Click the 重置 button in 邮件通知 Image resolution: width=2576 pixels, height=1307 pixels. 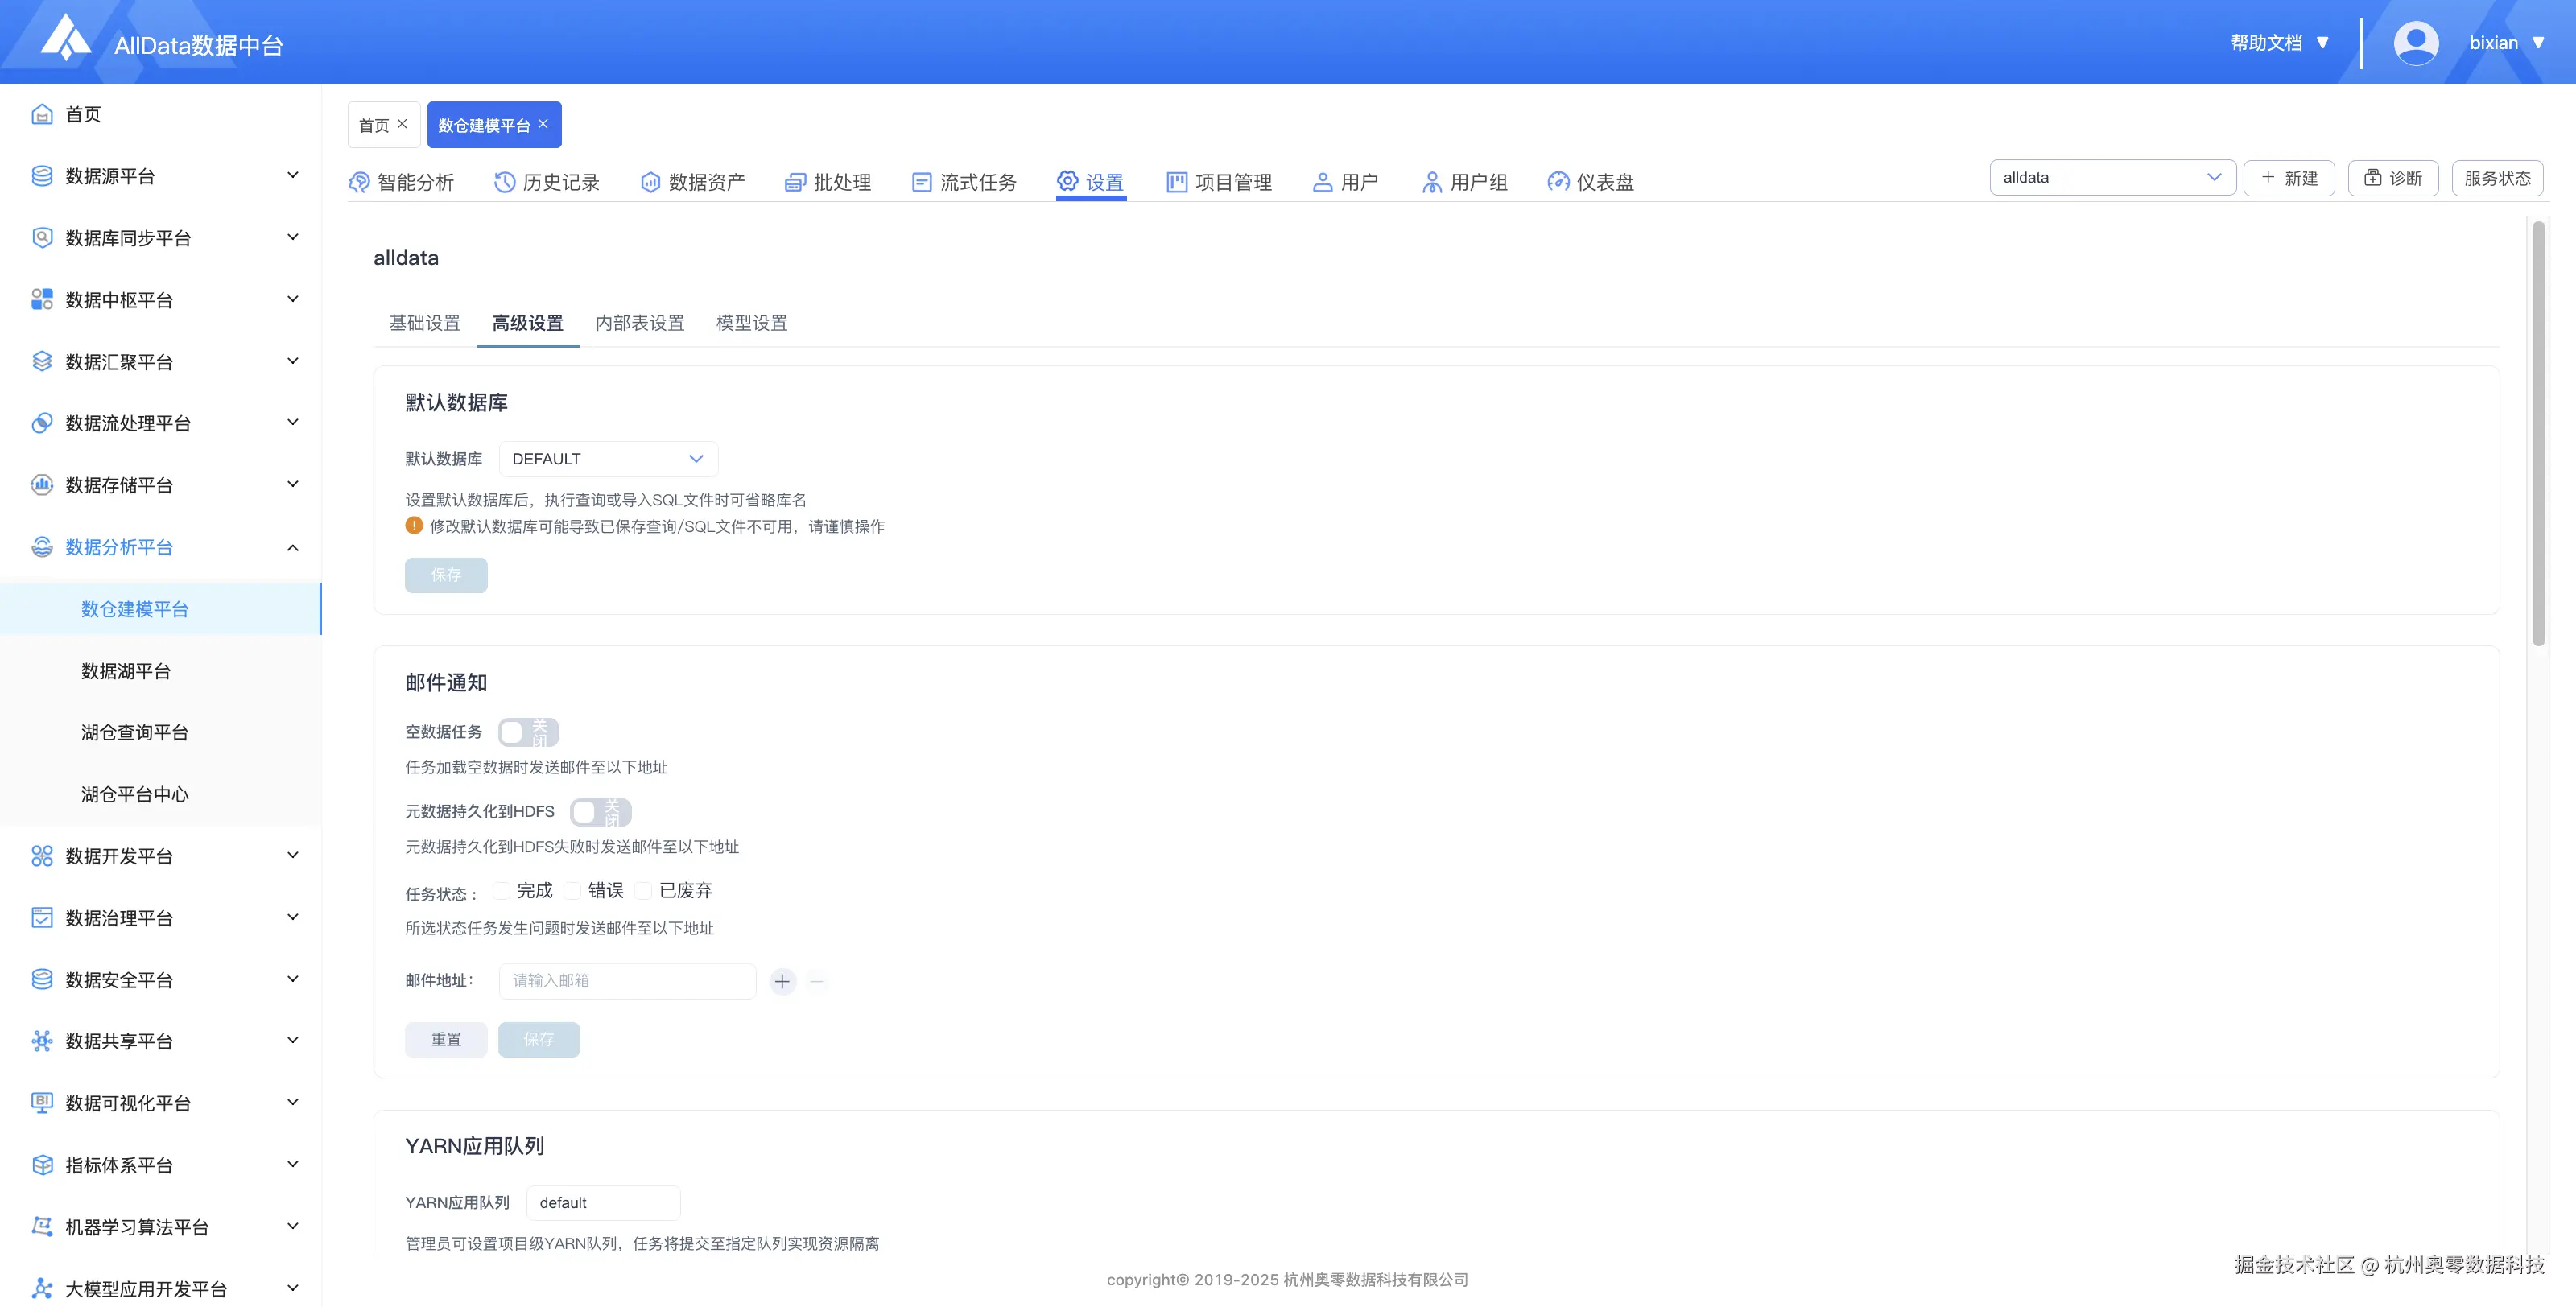pos(446,1039)
